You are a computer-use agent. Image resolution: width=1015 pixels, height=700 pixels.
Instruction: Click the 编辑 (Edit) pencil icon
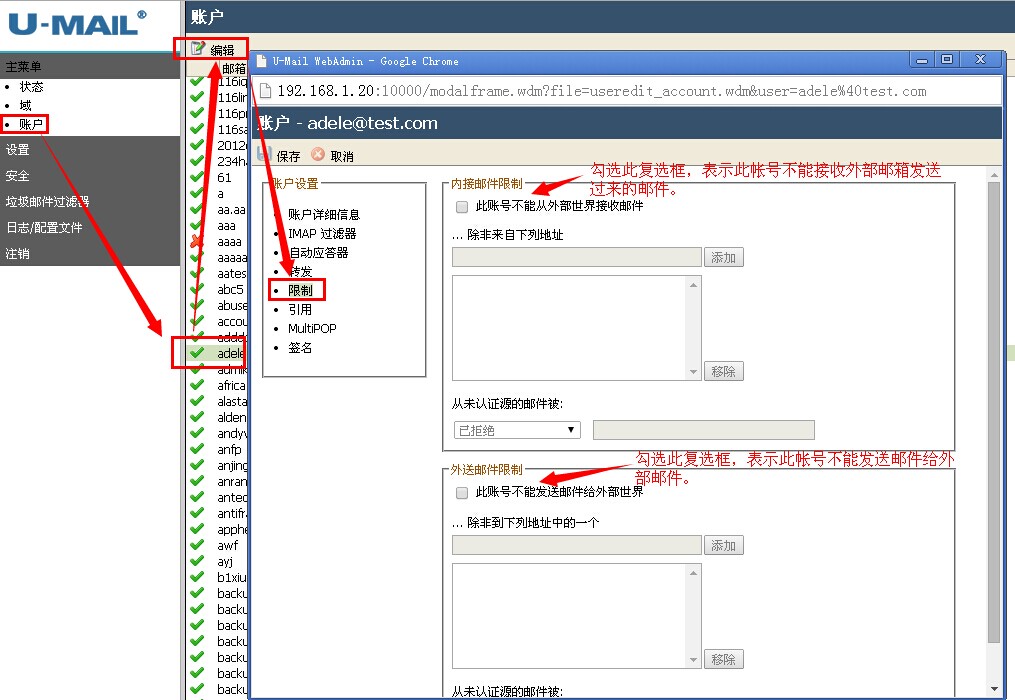(198, 49)
